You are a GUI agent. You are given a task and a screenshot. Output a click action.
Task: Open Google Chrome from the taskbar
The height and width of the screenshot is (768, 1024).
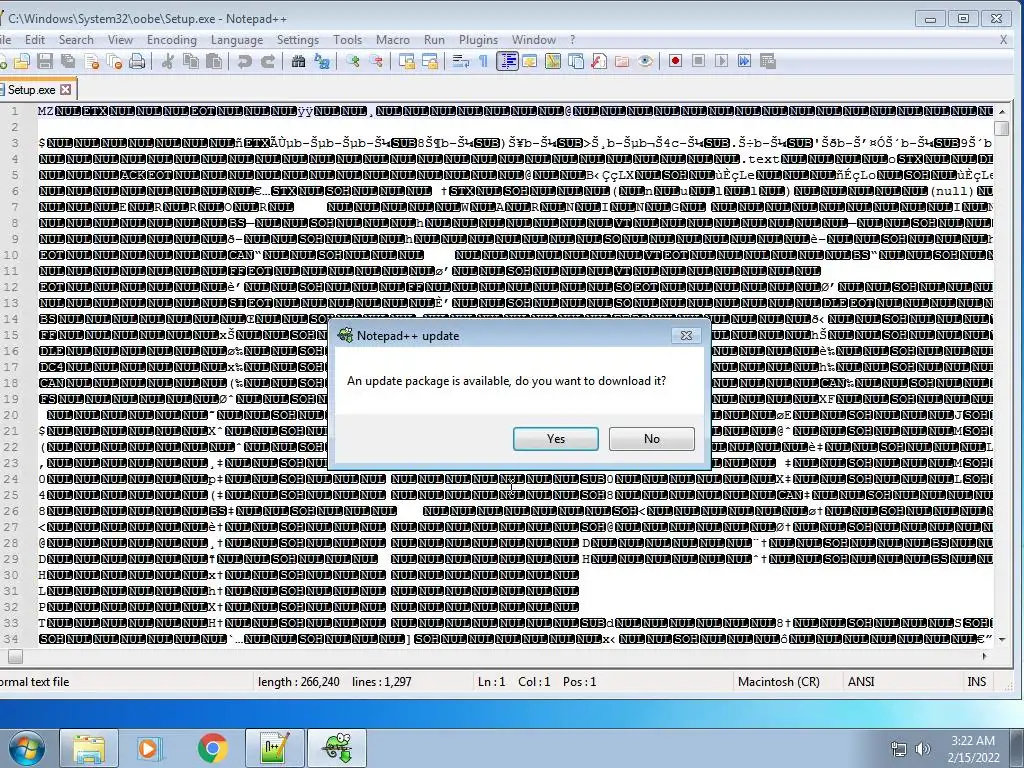[x=212, y=748]
